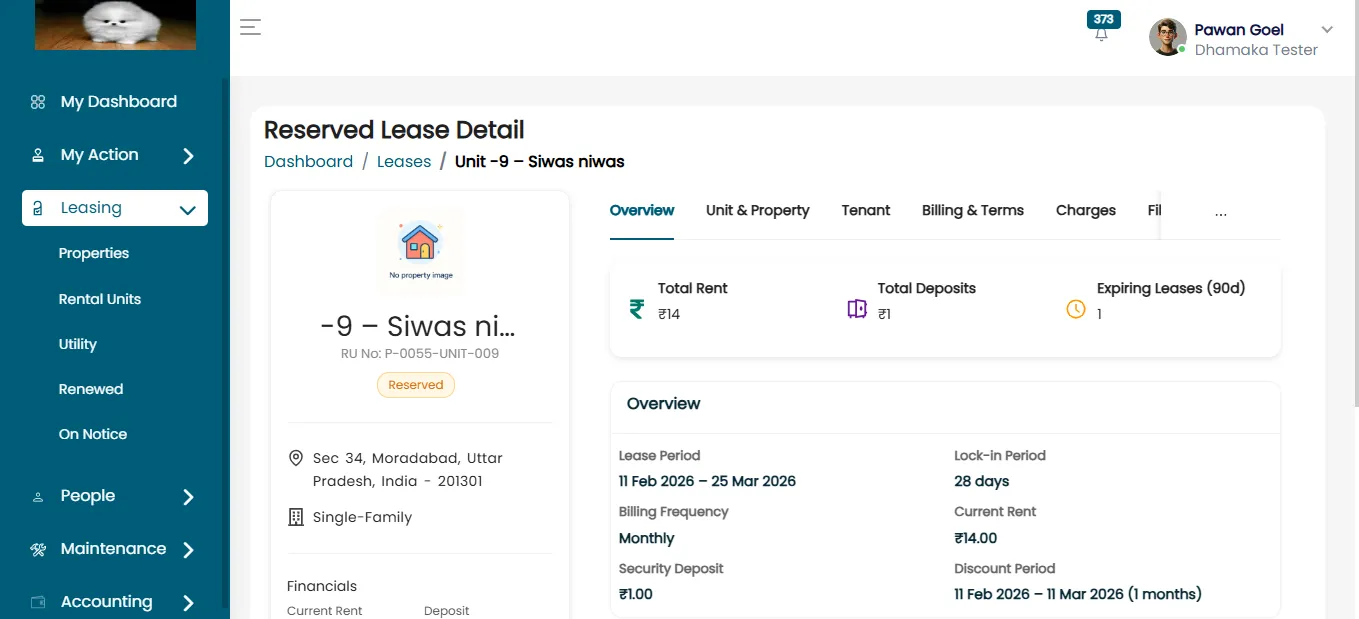Screen dimensions: 1359x619
Task: Switch to the Tenant tab
Action: (x=866, y=210)
